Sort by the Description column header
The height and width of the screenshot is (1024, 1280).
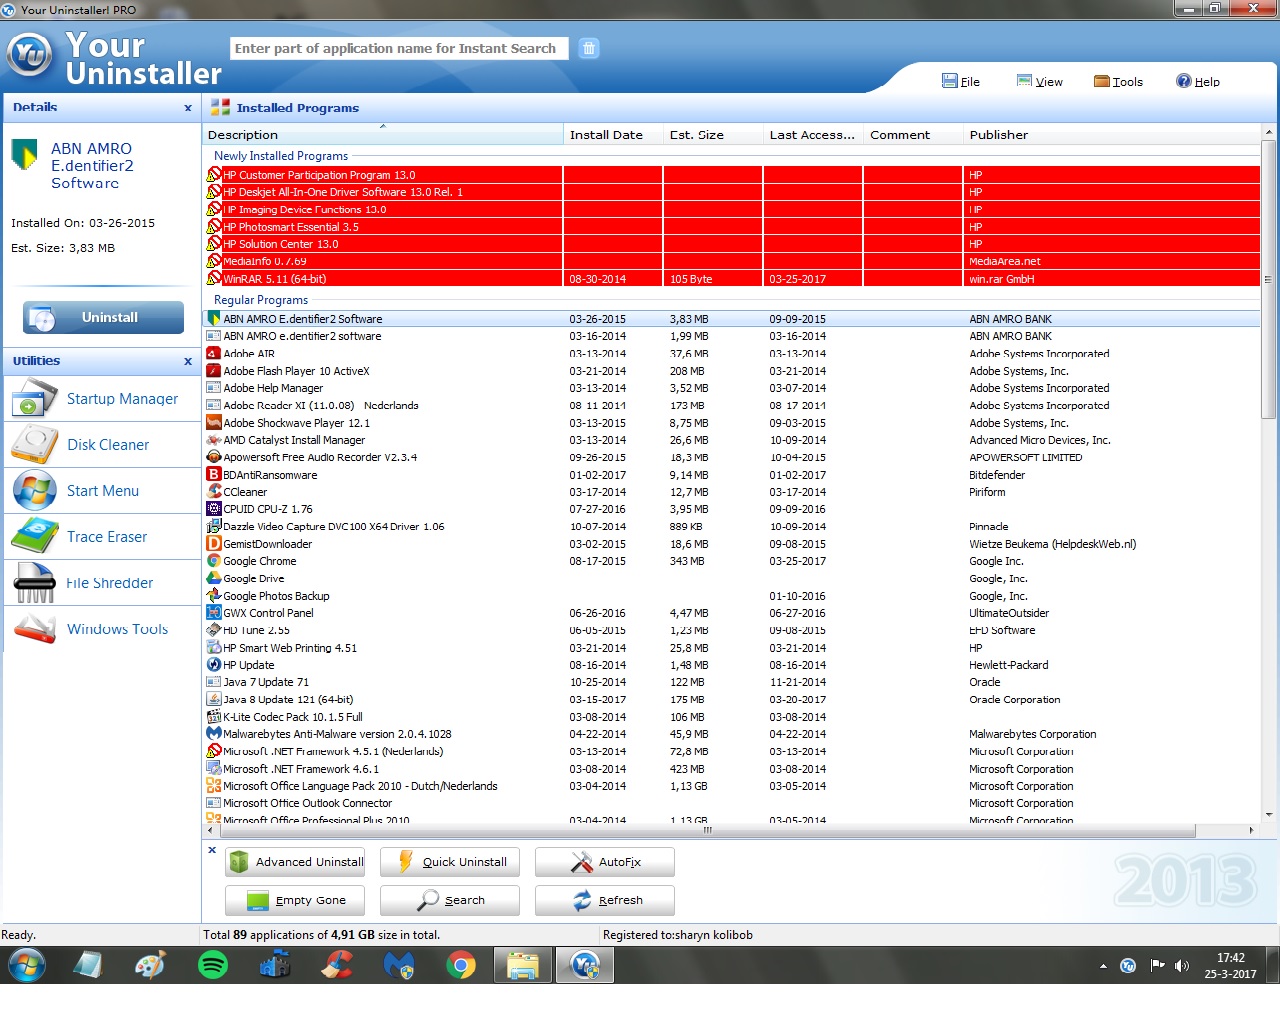pos(383,135)
